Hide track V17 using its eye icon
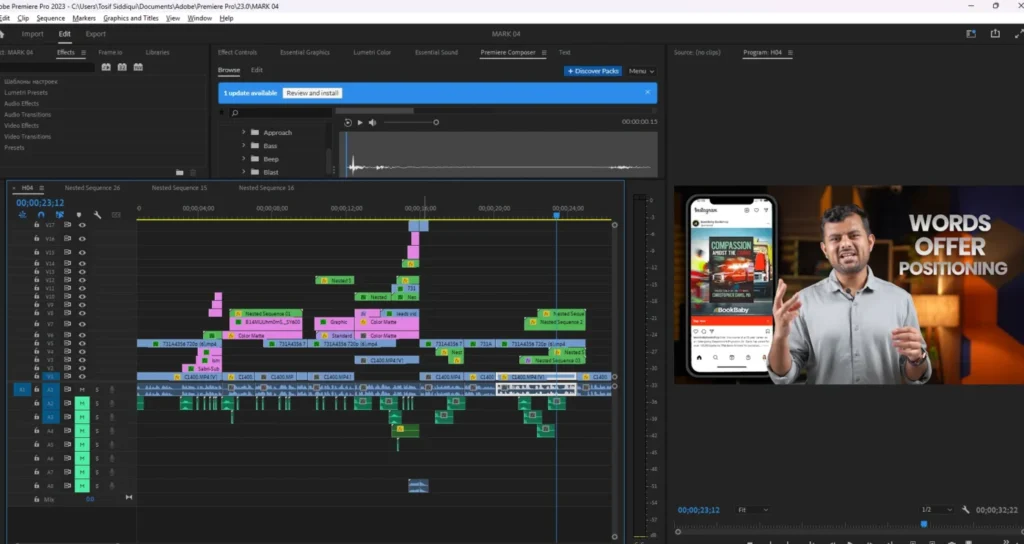This screenshot has height=544, width=1024. click(82, 225)
